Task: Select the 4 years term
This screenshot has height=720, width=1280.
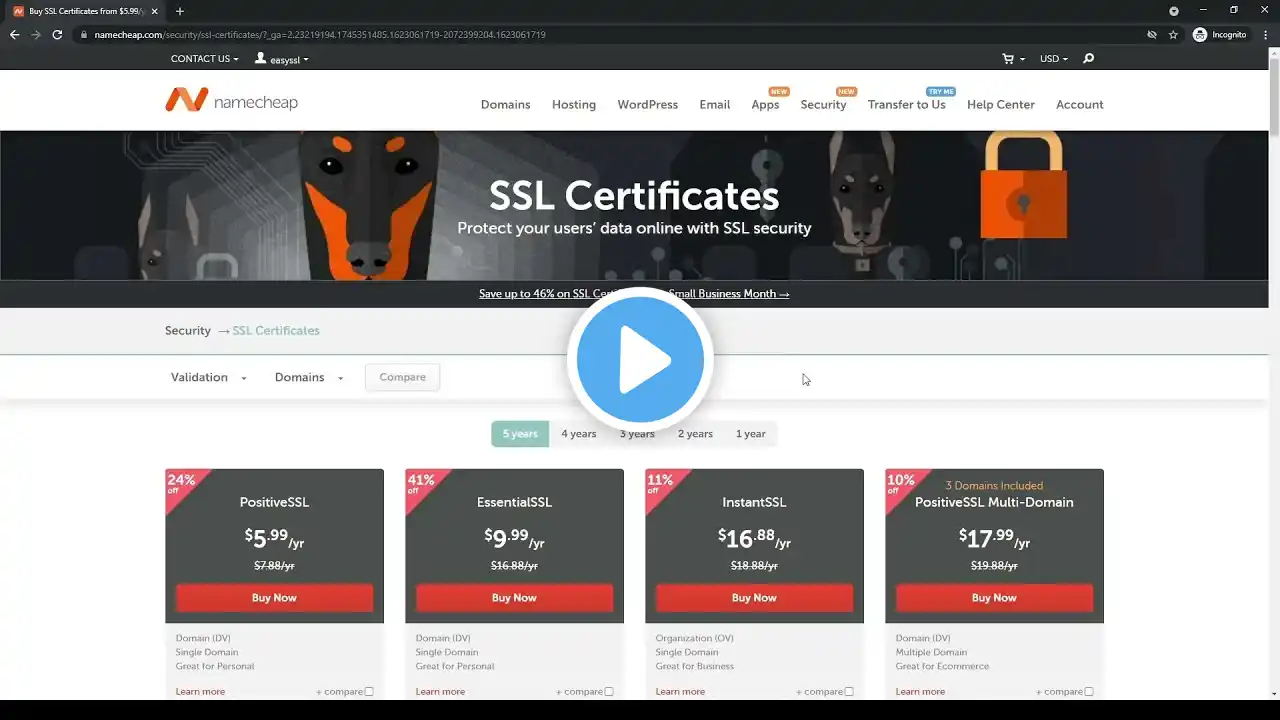Action: click(578, 434)
